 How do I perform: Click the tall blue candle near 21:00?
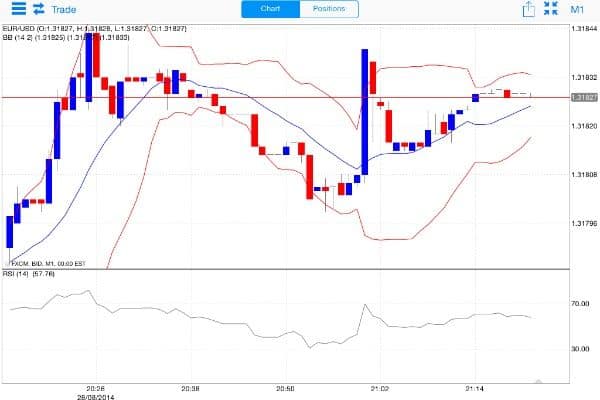click(365, 112)
